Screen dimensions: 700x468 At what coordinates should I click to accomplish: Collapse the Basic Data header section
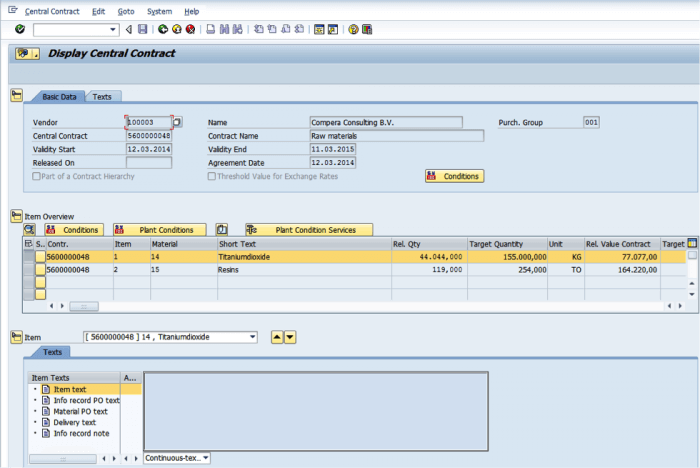17,95
